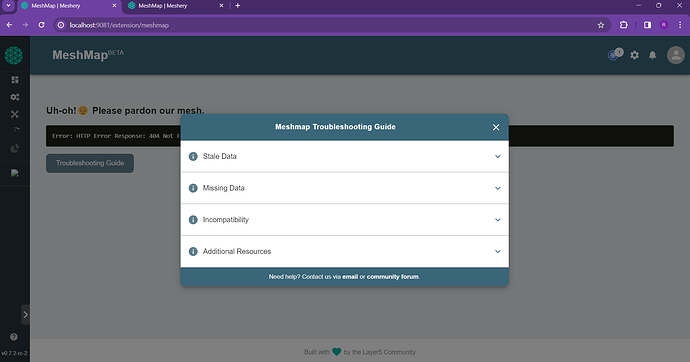This screenshot has height=362, width=690.
Task: Click the HTTP 404 error message text
Action: click(116, 136)
